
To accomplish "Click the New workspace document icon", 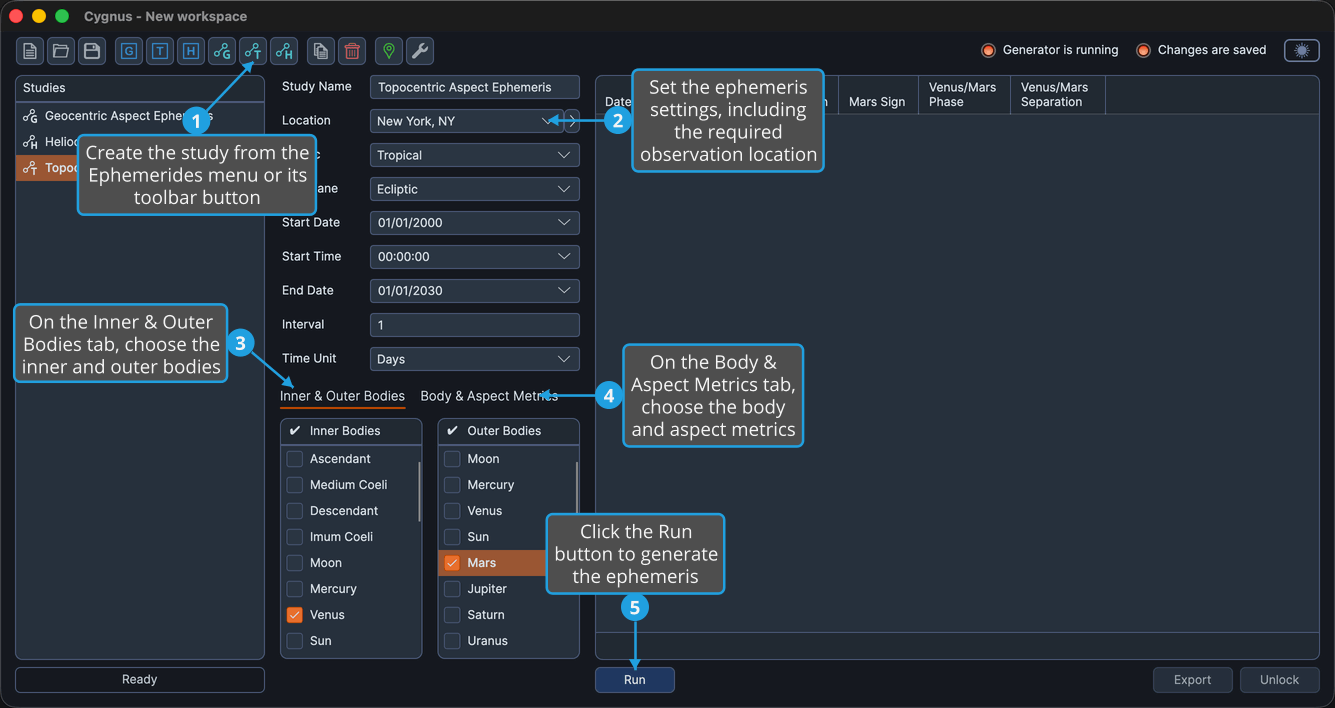I will (x=30, y=51).
